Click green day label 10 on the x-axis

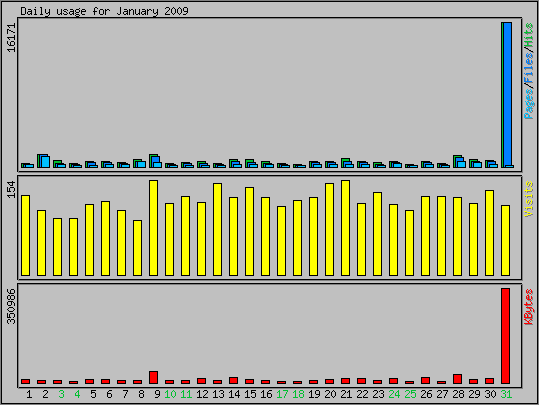[x=170, y=394]
